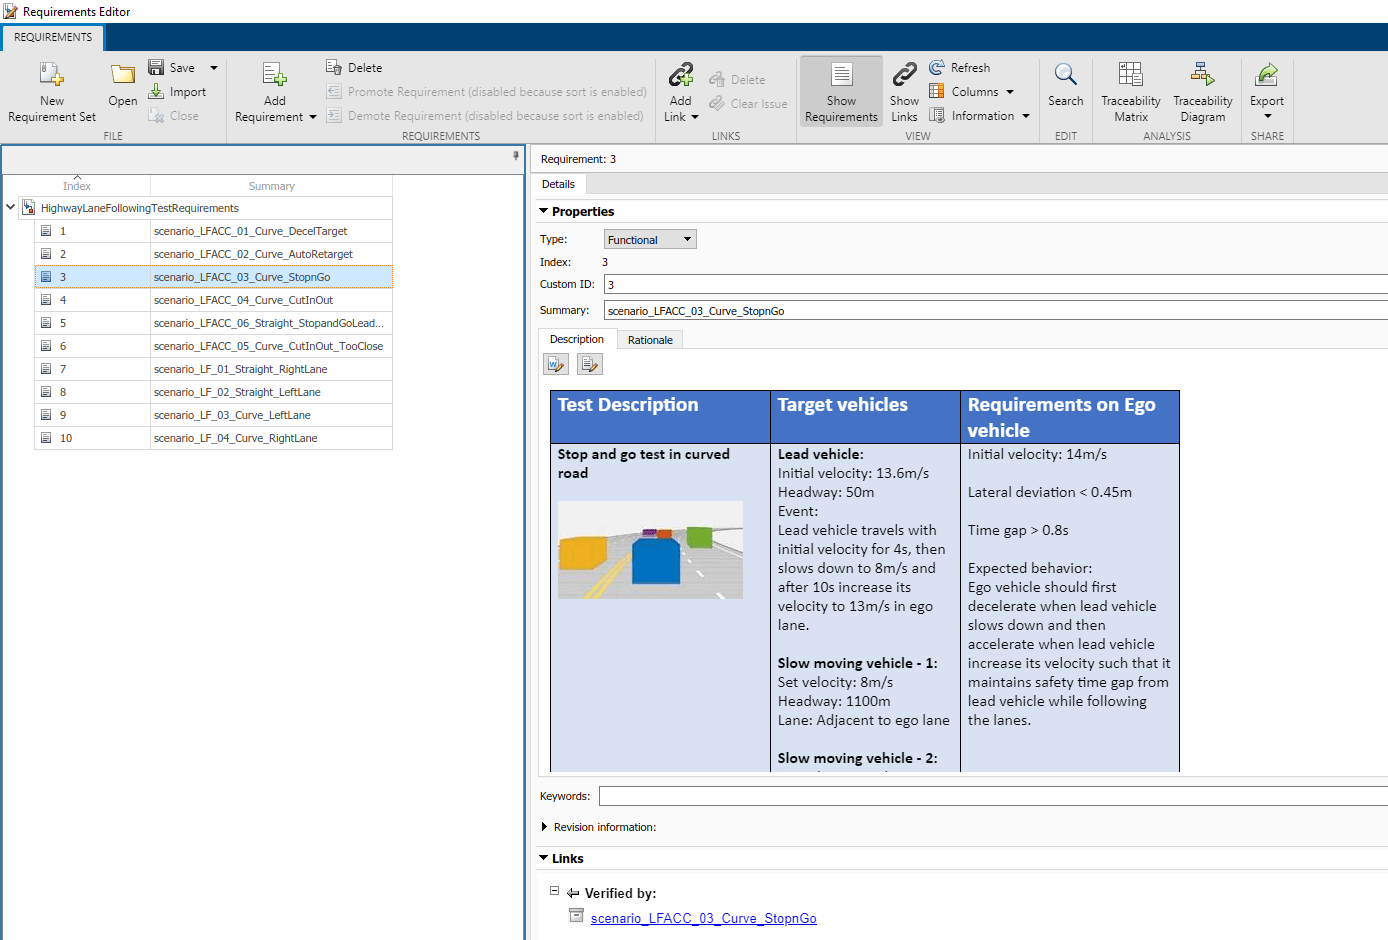Collapse the Verified by links group
The image size is (1388, 940).
coord(554,890)
